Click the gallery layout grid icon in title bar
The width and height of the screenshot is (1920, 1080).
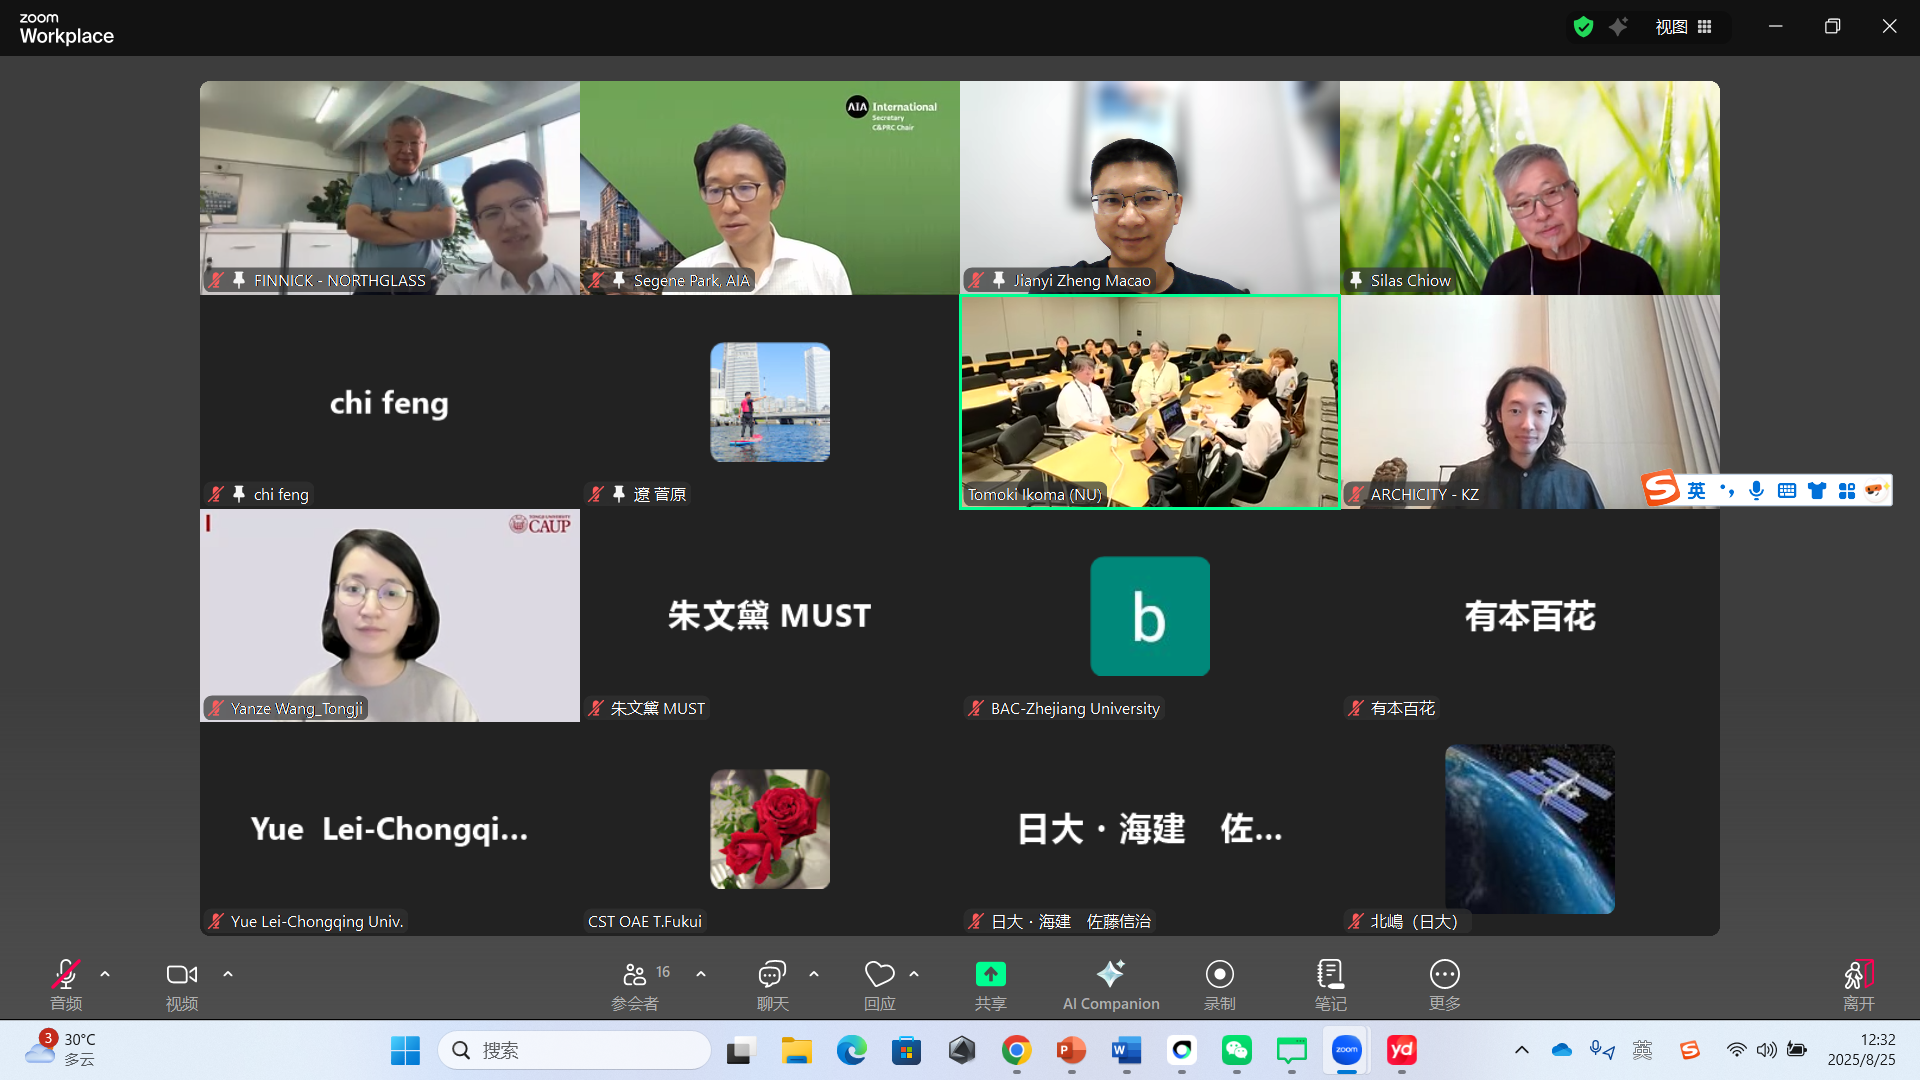[x=1705, y=27]
